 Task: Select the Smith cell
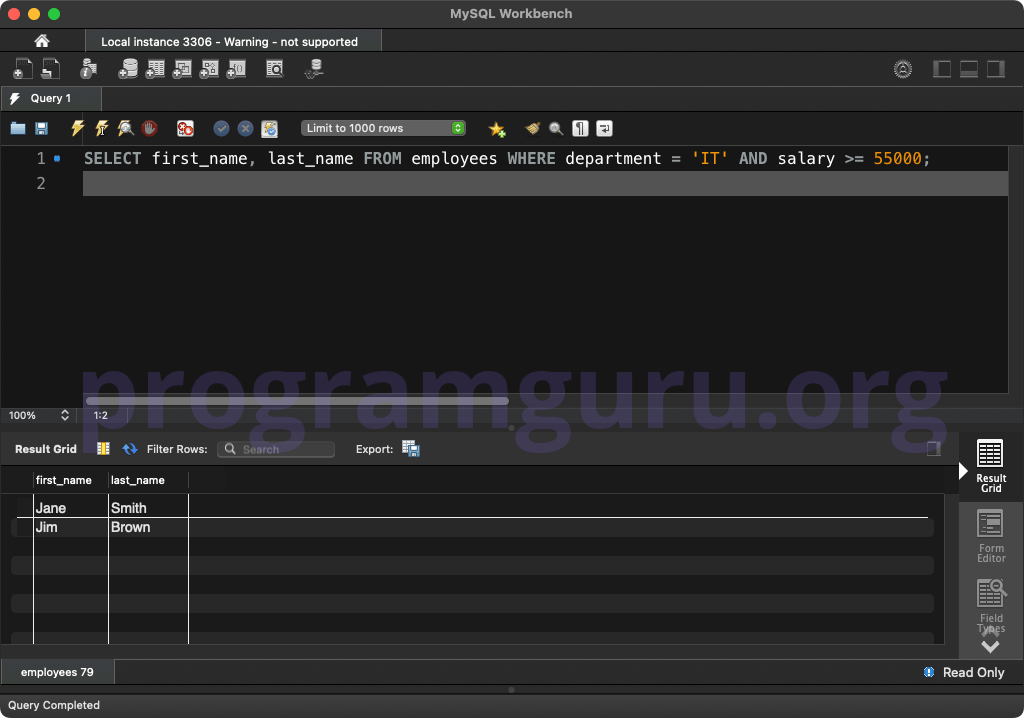(148, 508)
